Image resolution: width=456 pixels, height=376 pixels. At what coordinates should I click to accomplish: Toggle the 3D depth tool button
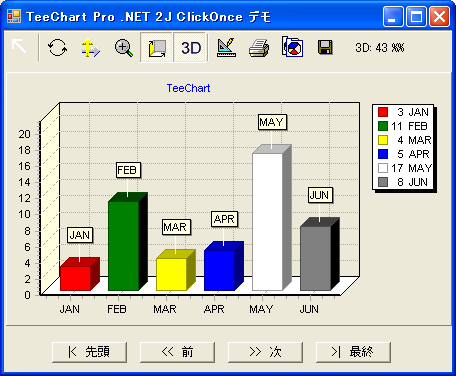156,47
